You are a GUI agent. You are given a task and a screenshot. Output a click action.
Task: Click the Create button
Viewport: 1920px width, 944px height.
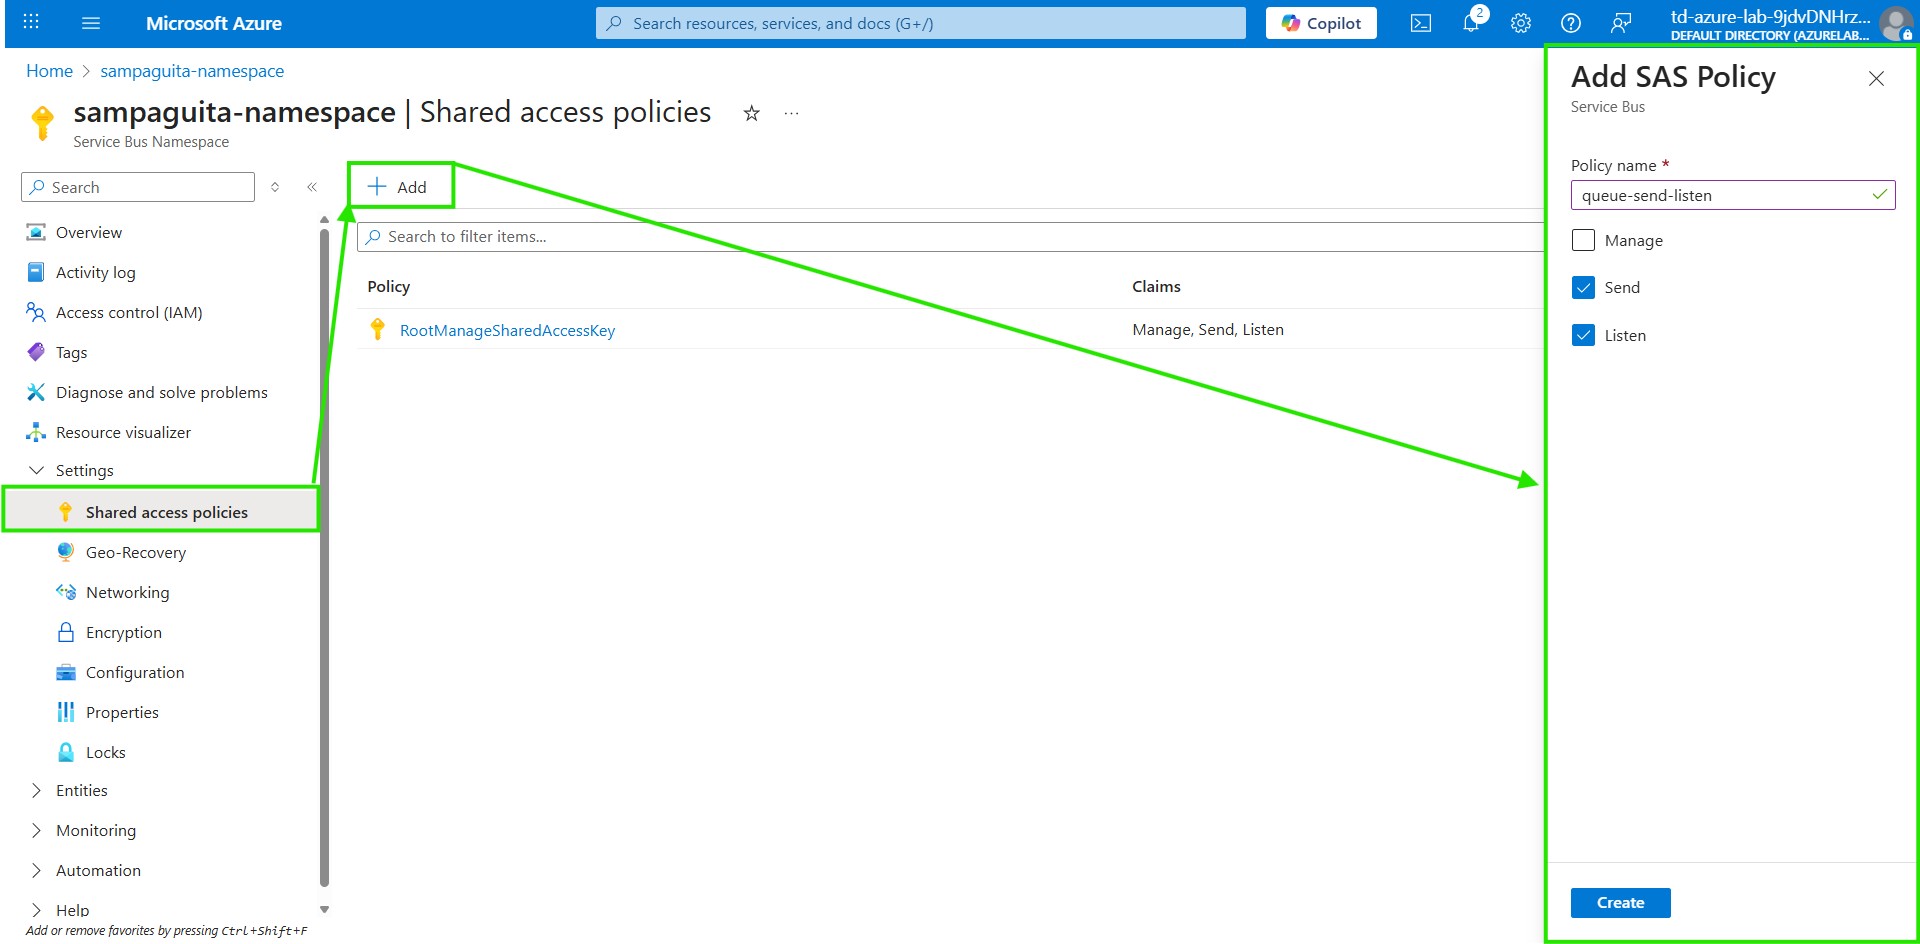(1620, 902)
